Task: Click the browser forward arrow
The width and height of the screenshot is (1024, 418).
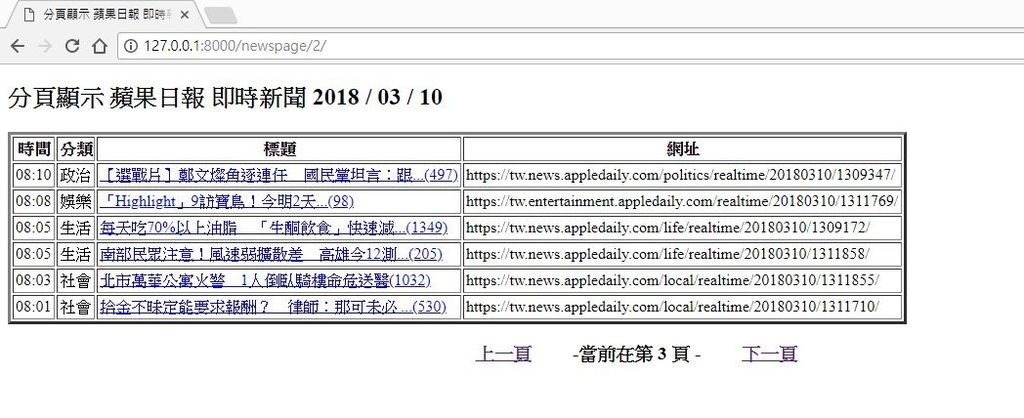Action: pos(45,46)
